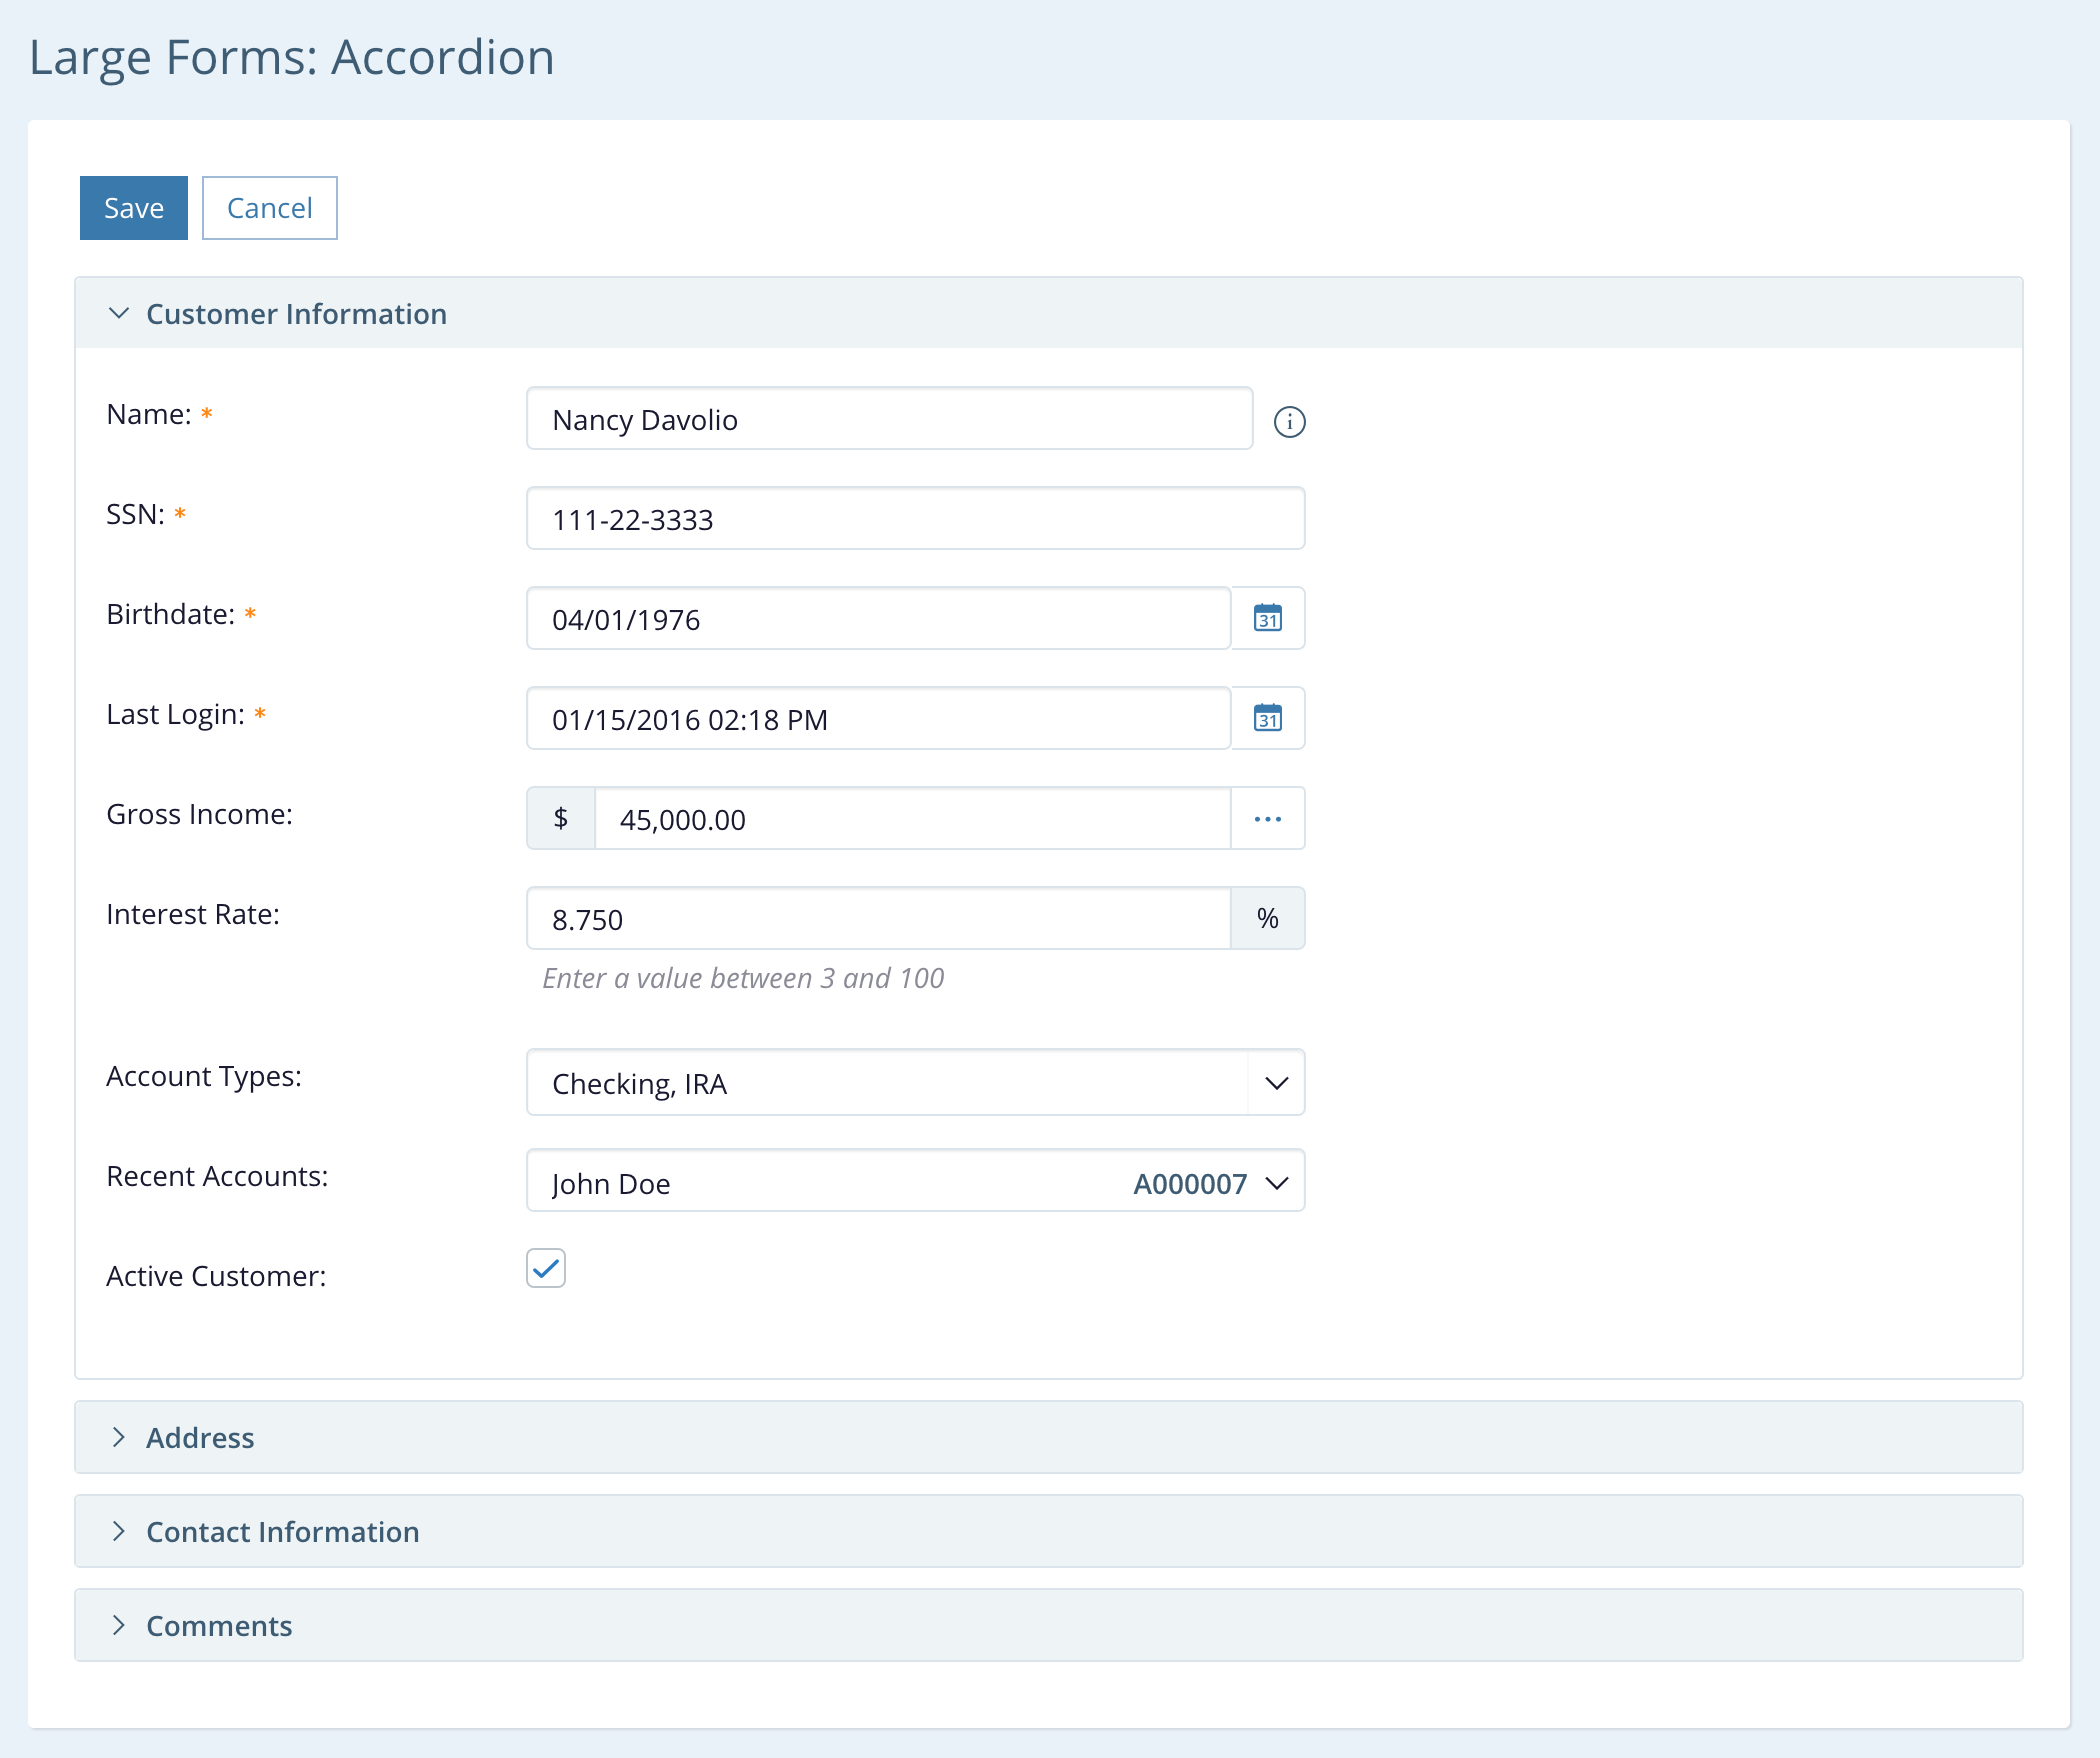Click into the Name text field

coord(888,419)
